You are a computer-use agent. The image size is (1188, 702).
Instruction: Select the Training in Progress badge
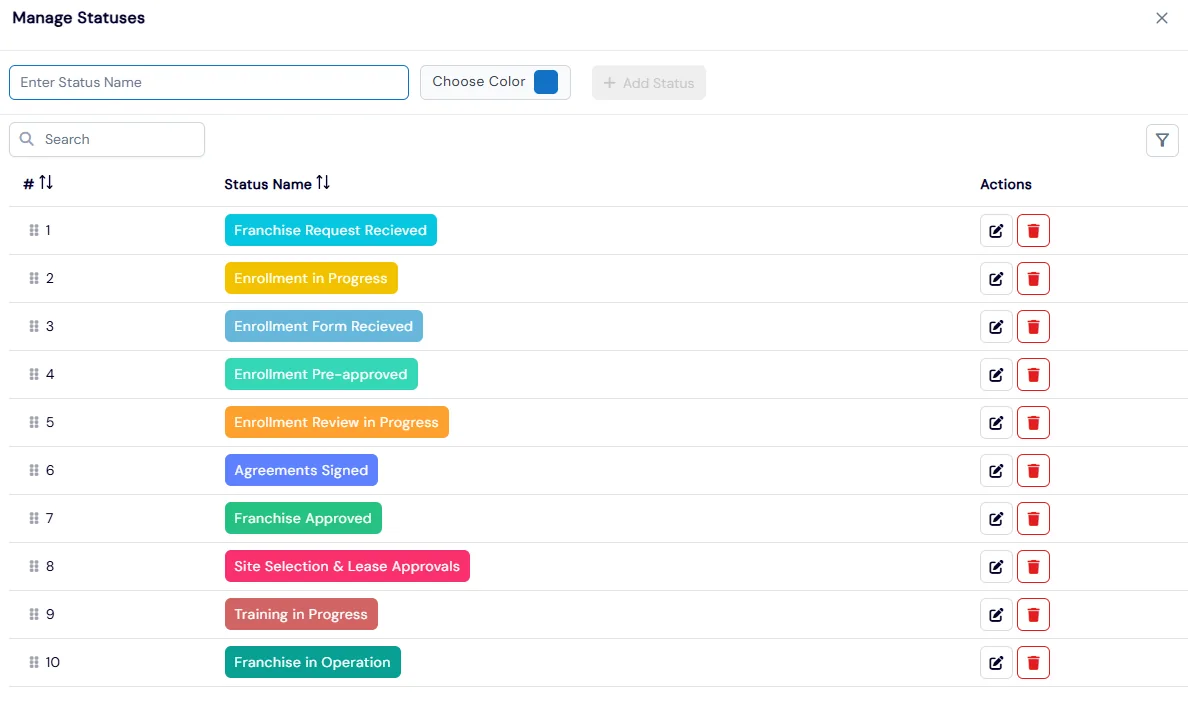pyautogui.click(x=301, y=614)
